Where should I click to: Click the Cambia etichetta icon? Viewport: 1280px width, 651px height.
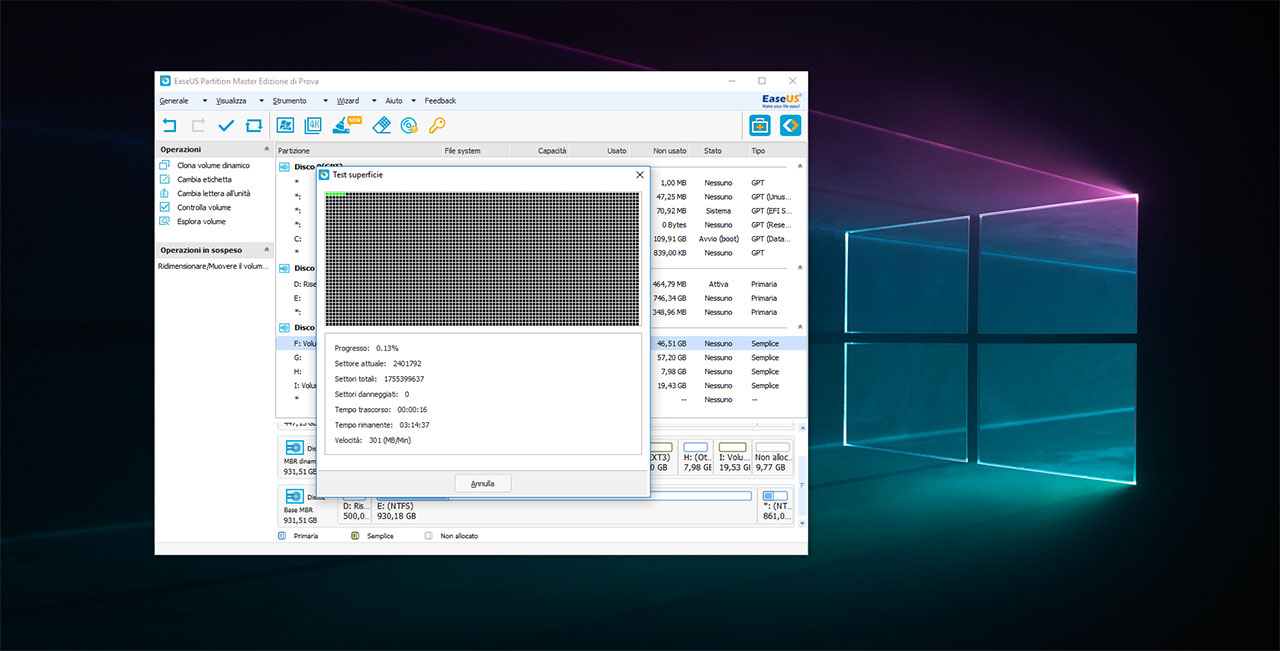(166, 179)
